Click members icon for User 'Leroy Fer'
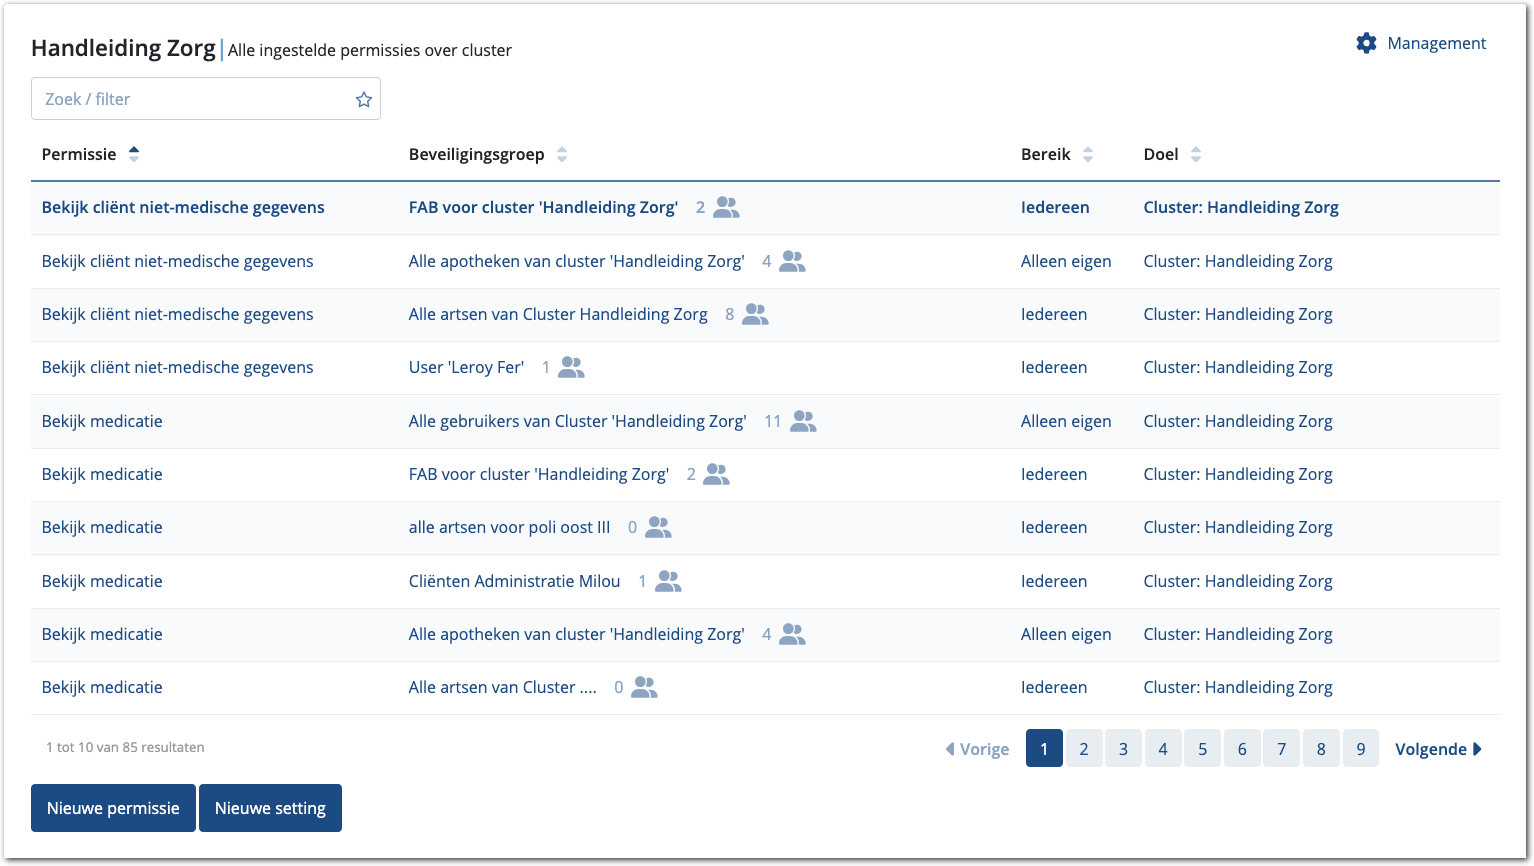This screenshot has height=866, width=1534. pos(571,368)
